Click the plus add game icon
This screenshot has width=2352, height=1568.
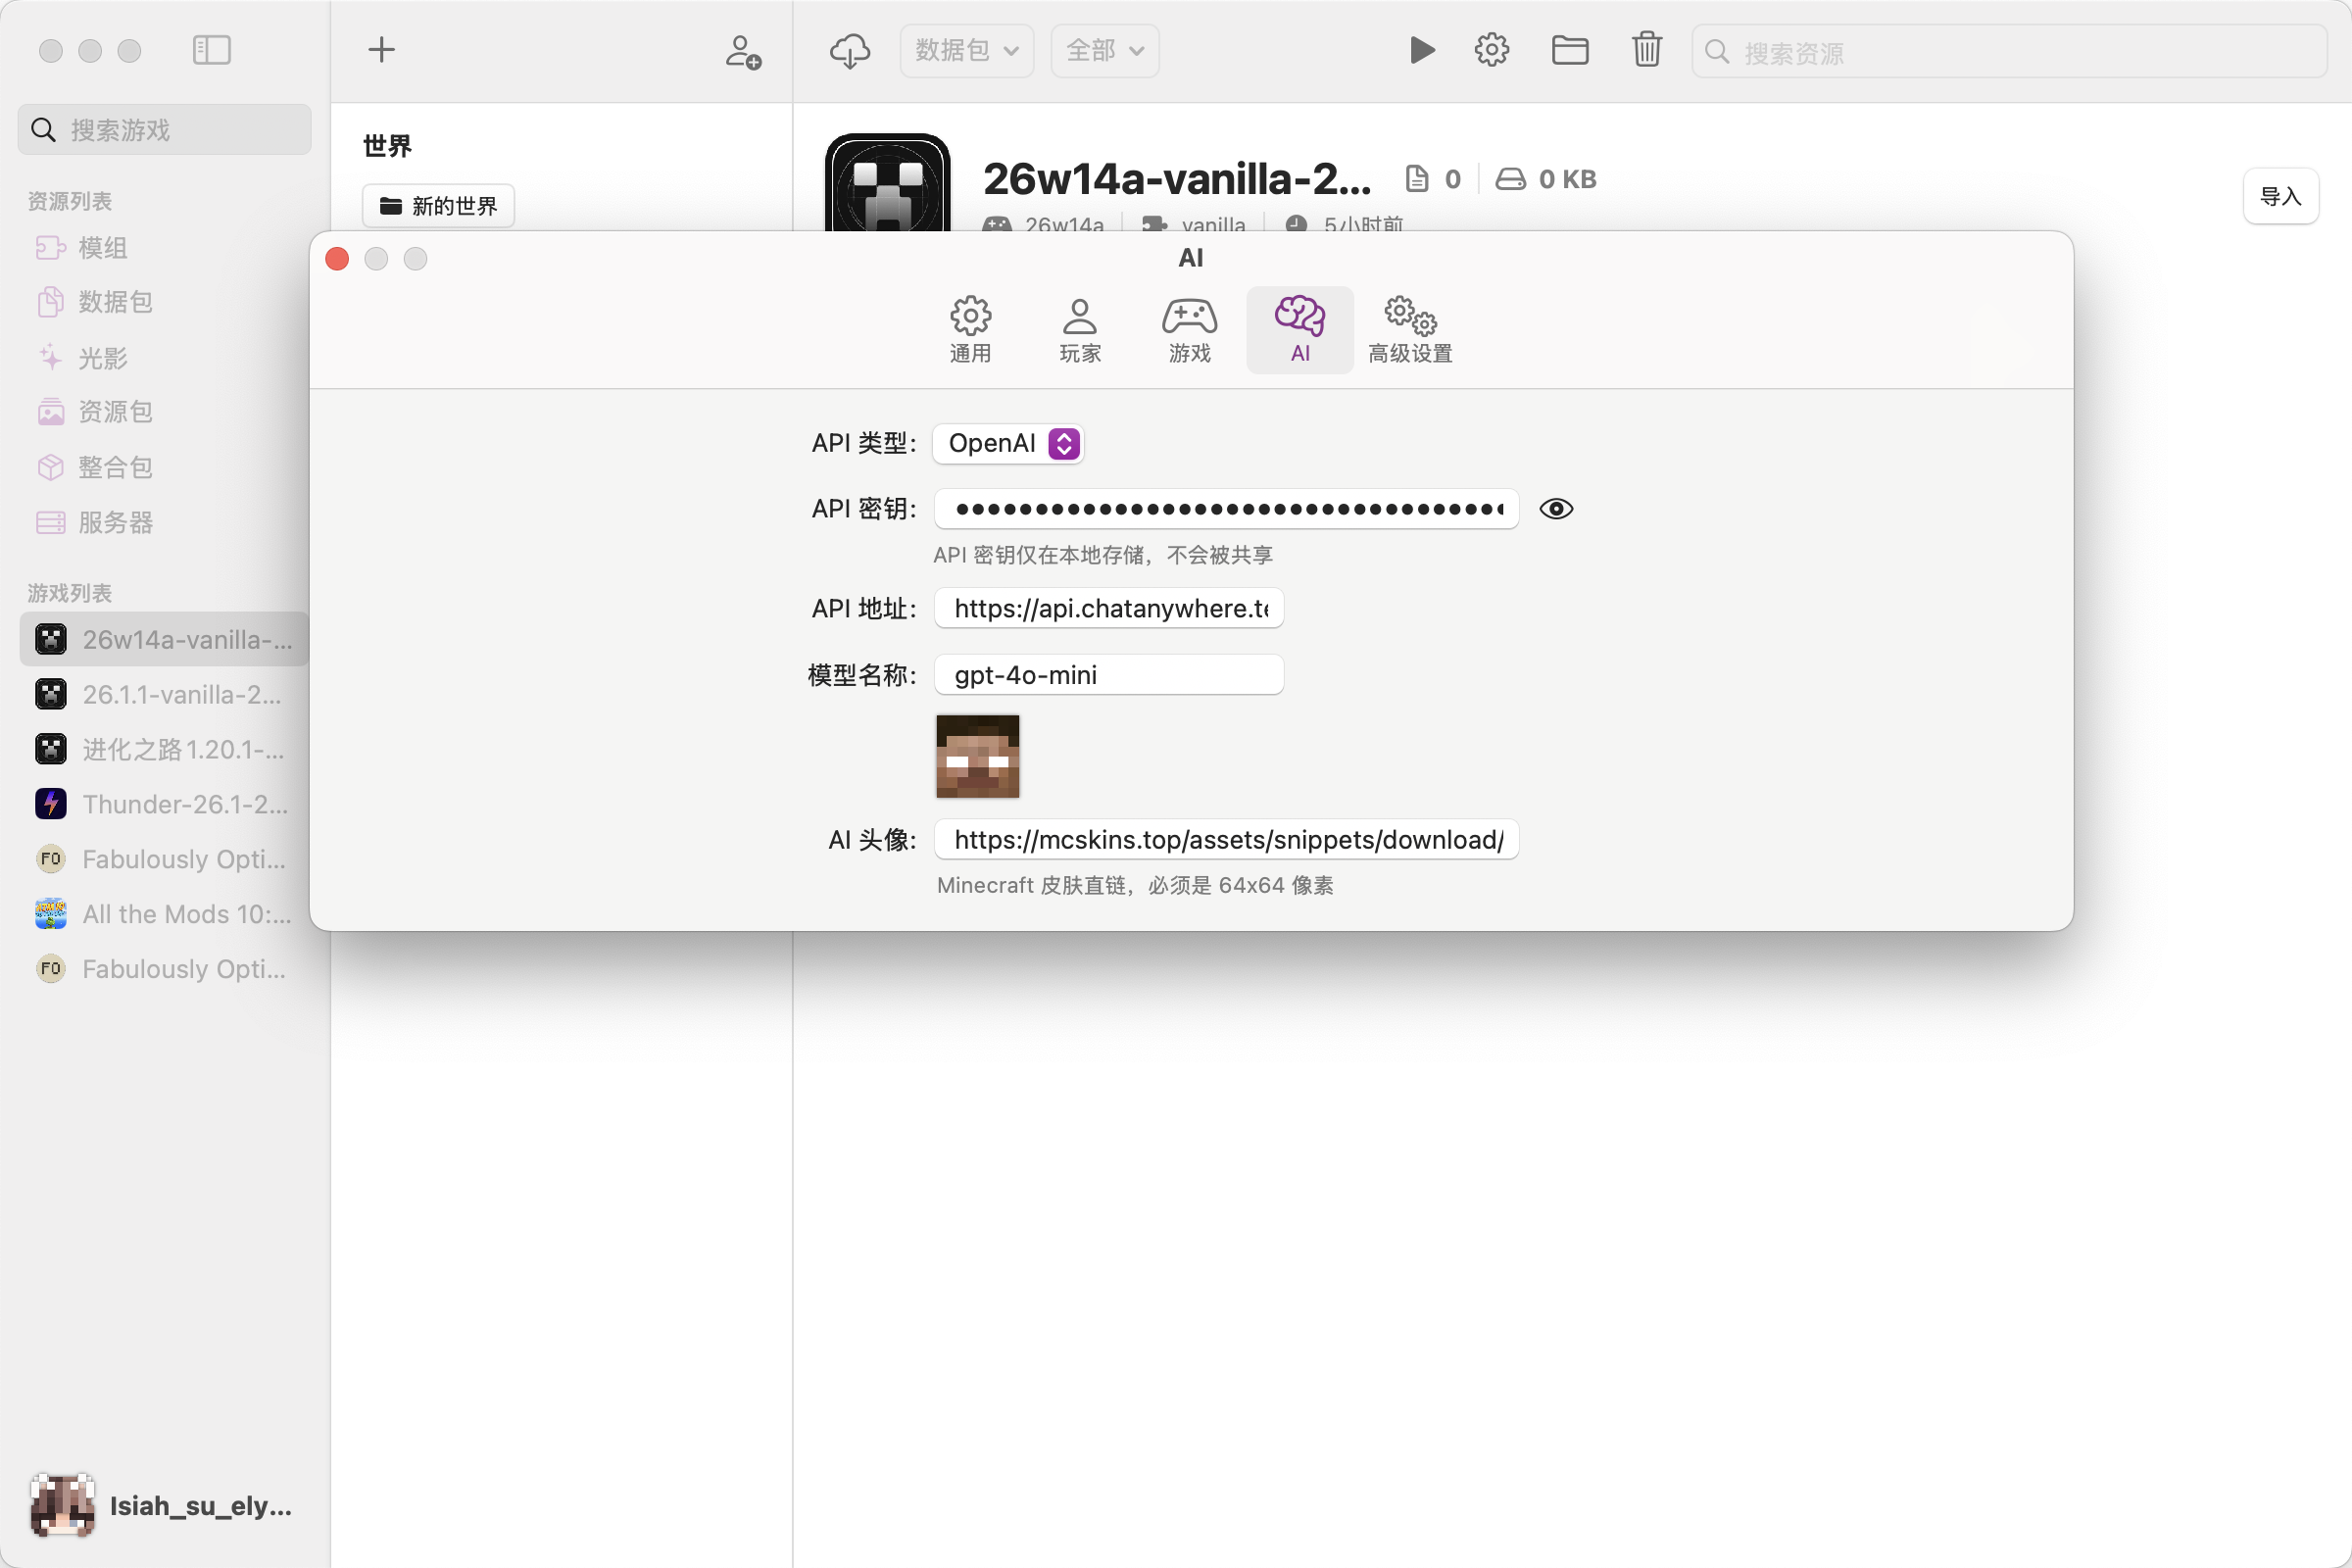381,50
